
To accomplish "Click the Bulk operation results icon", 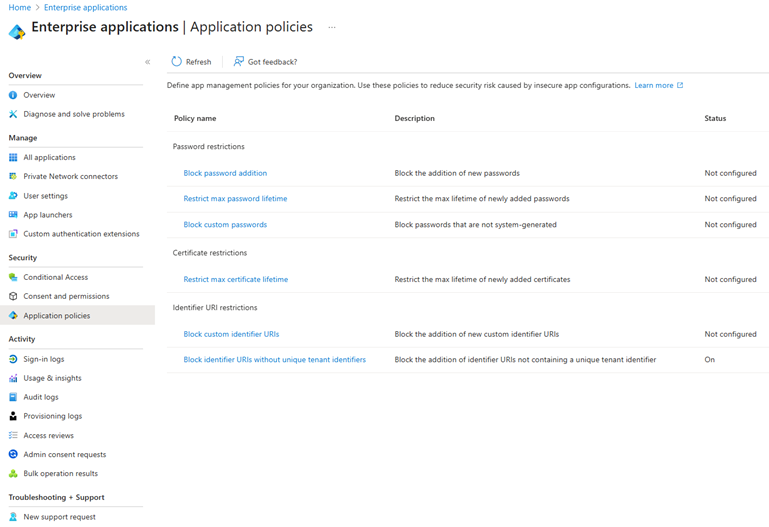I will tap(13, 474).
